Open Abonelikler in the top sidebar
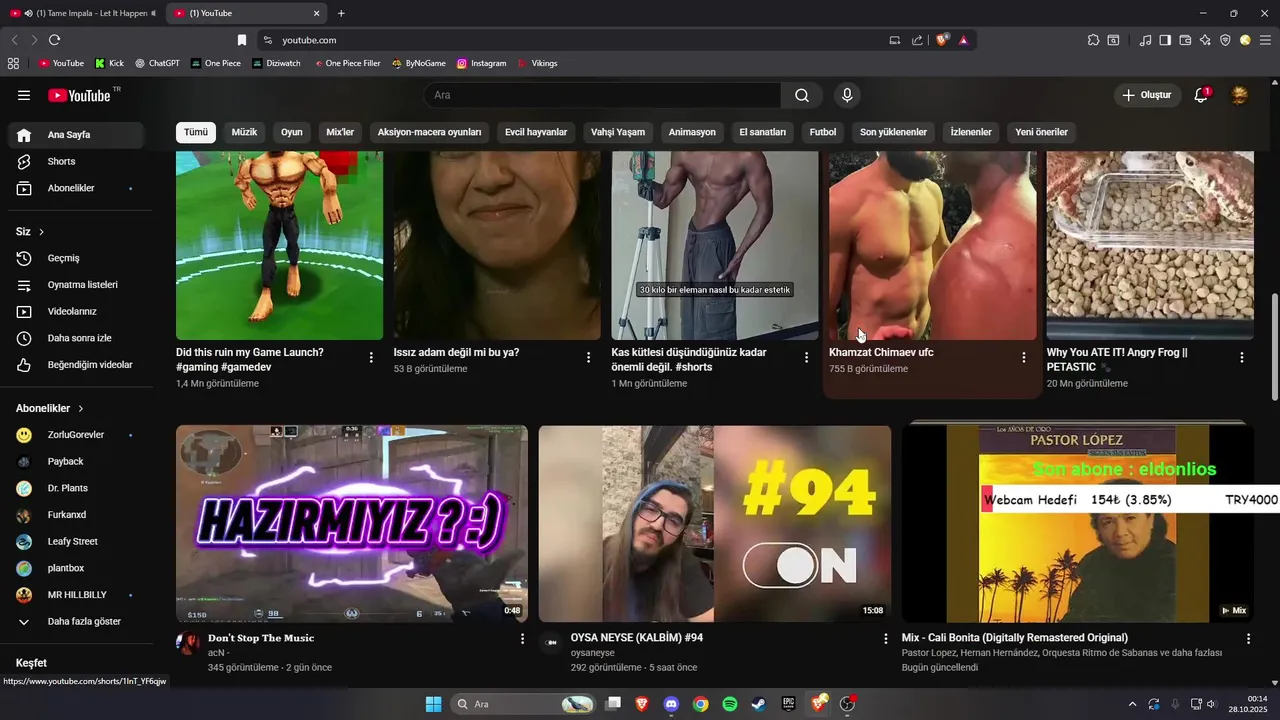This screenshot has width=1280, height=720. click(x=76, y=188)
